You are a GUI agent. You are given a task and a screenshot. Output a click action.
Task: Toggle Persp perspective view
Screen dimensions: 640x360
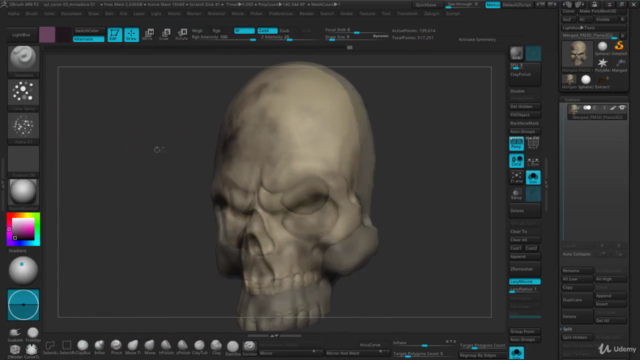[516, 143]
